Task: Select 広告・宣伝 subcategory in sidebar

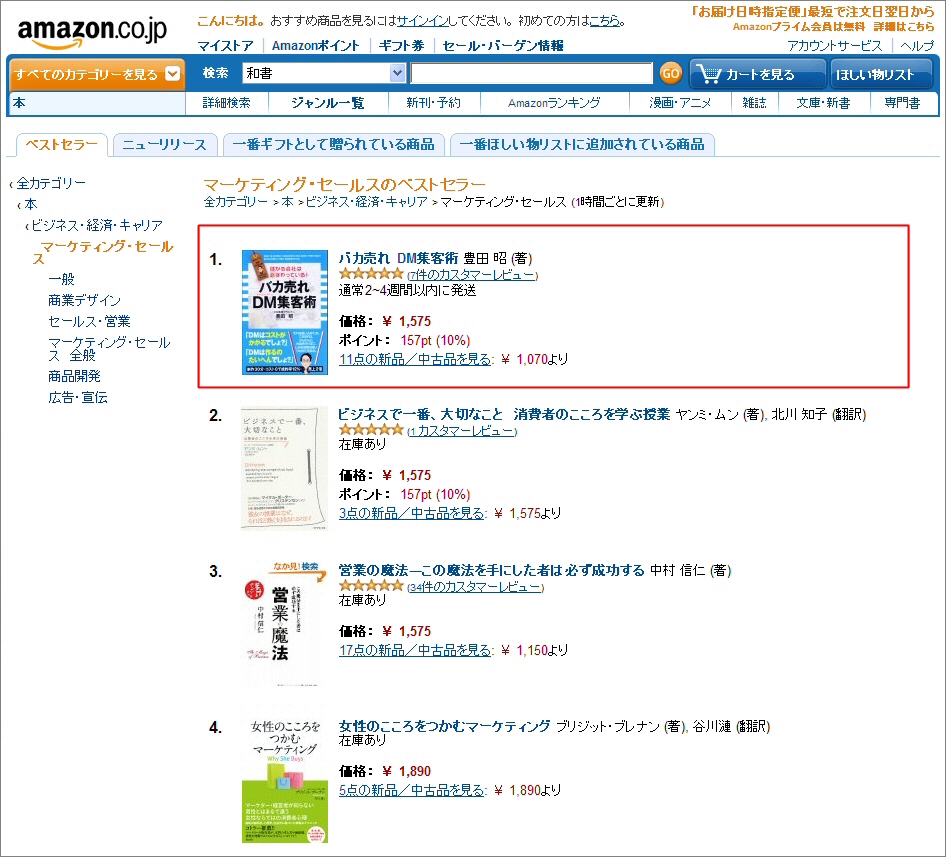Action: (x=78, y=397)
